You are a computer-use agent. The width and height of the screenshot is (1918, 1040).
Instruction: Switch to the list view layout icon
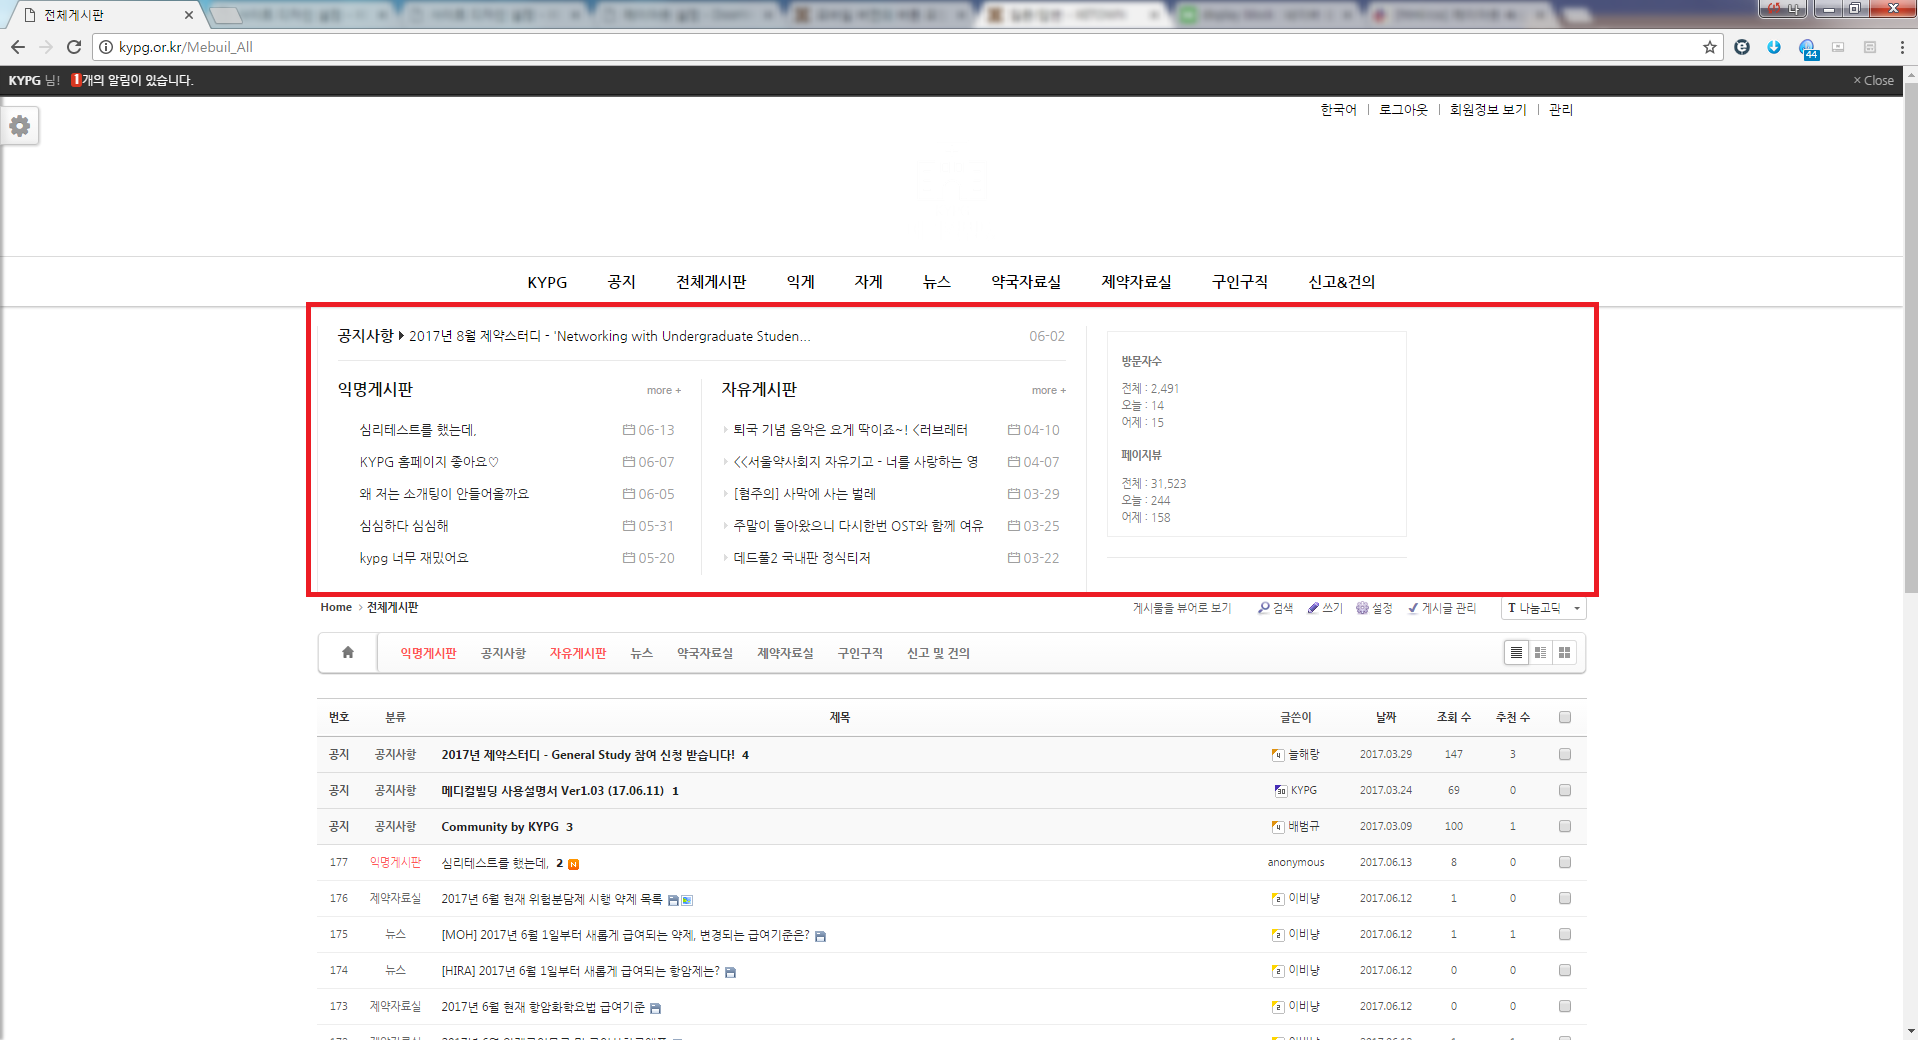pyautogui.click(x=1516, y=653)
